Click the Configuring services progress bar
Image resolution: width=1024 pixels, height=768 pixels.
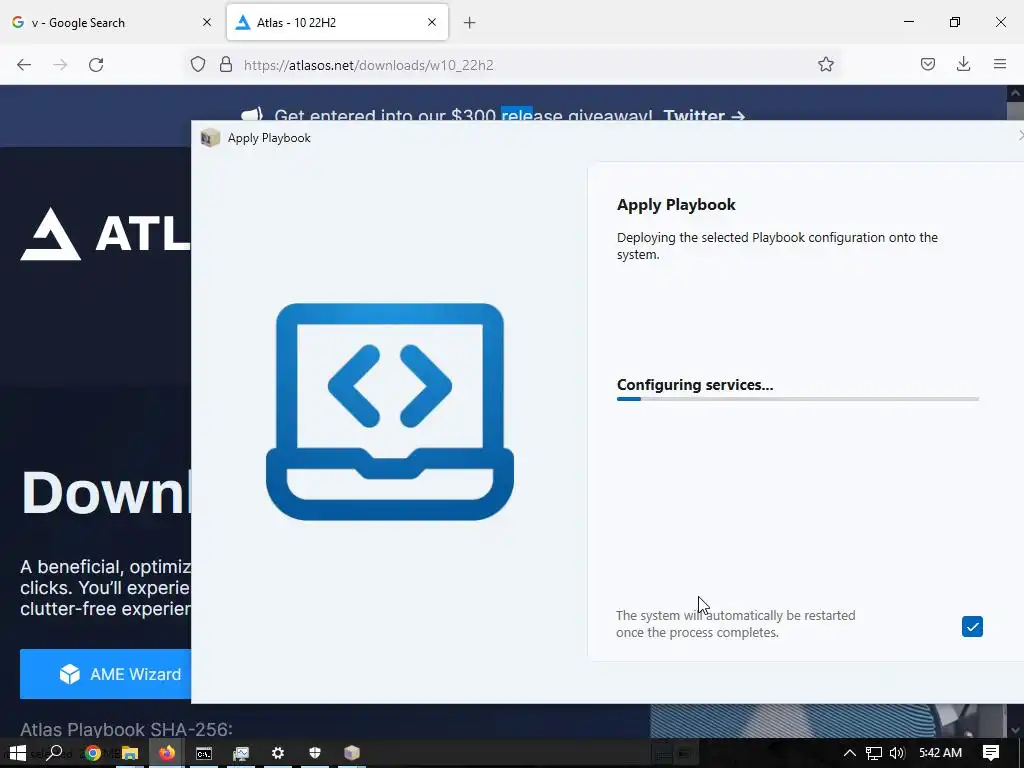[x=797, y=398]
